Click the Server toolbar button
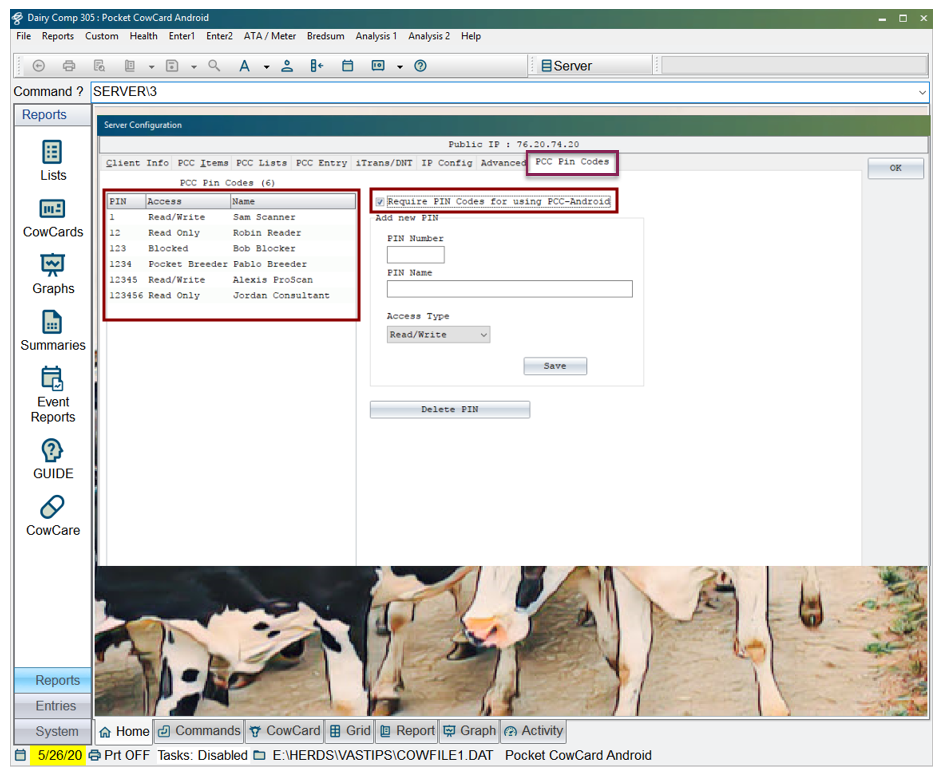This screenshot has height=778, width=939. (x=567, y=66)
